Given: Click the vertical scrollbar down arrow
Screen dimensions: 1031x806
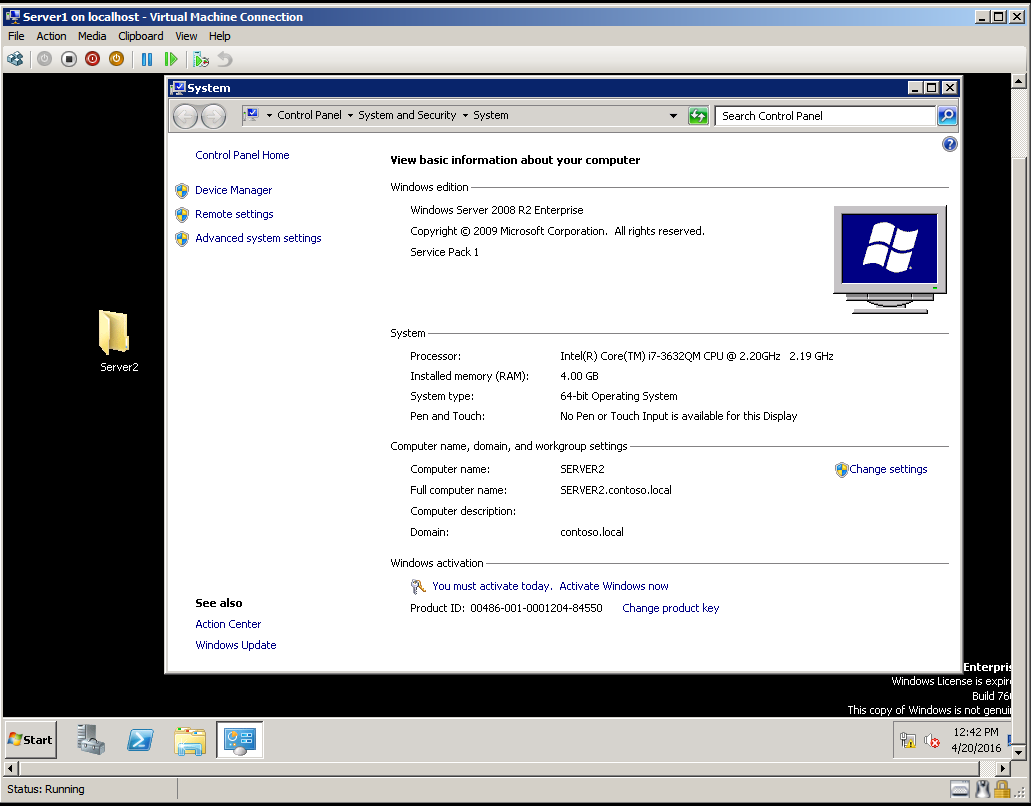Looking at the screenshot, I should pyautogui.click(x=1019, y=752).
